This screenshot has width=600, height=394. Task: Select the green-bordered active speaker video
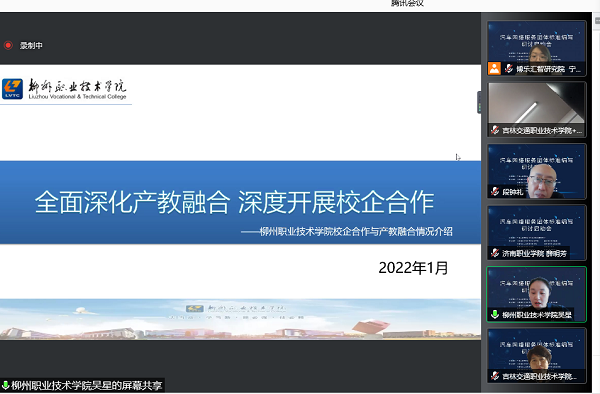click(x=536, y=294)
